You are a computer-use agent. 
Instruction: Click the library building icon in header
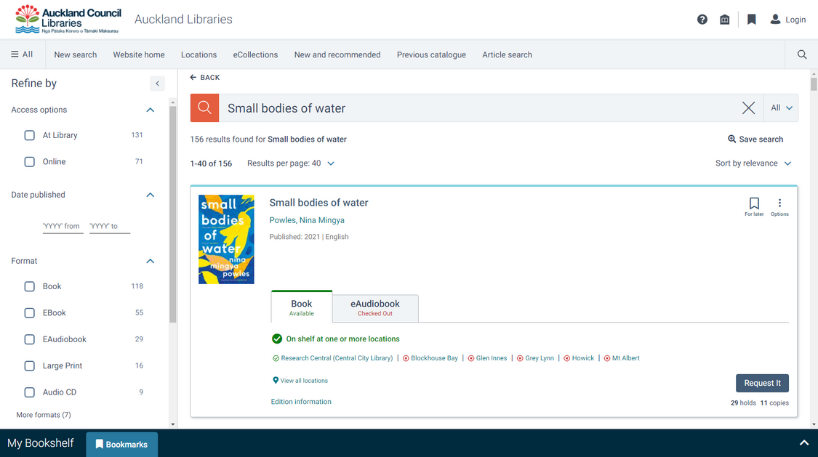click(725, 20)
